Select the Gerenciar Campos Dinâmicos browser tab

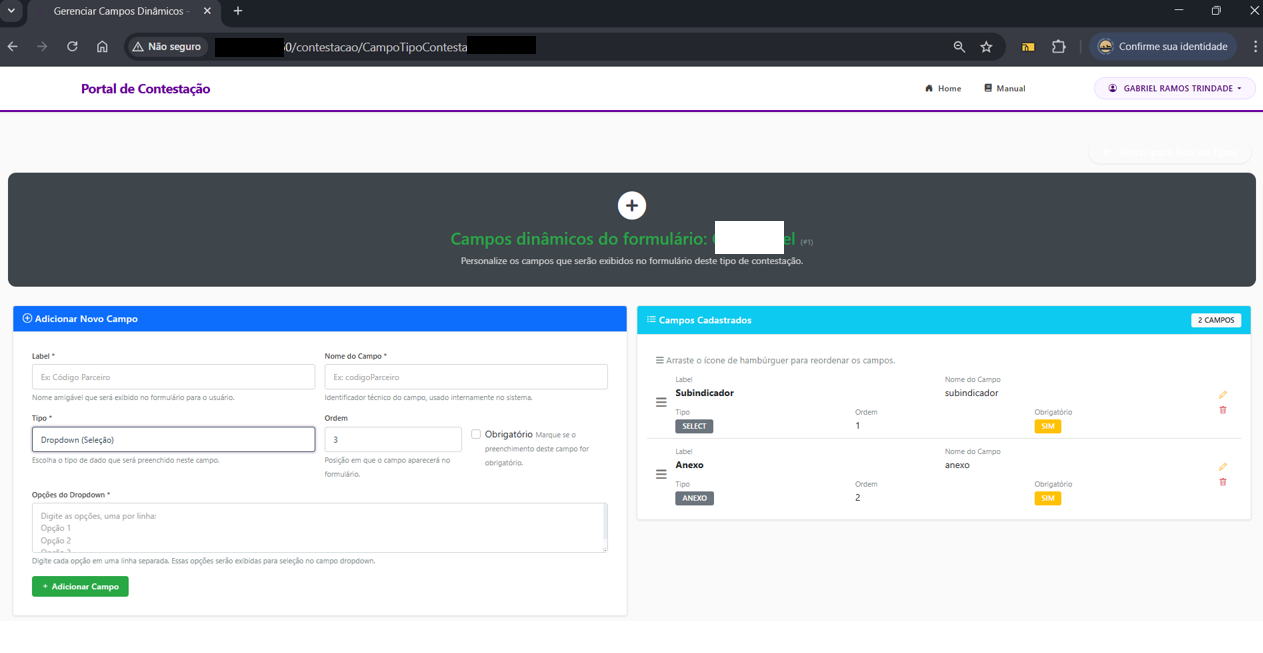[120, 12]
